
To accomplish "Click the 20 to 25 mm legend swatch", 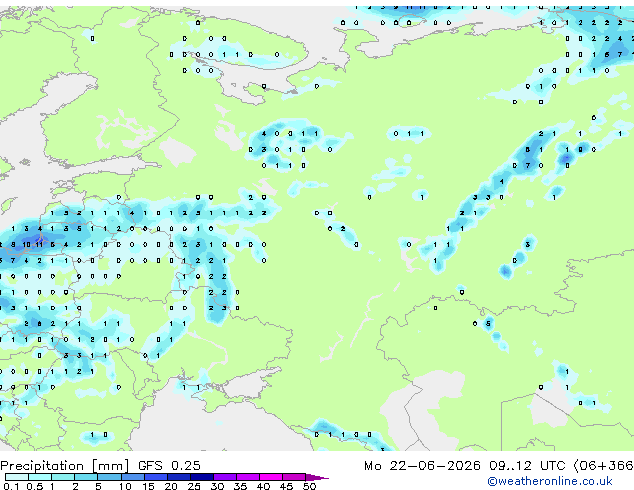I will [x=179, y=477].
